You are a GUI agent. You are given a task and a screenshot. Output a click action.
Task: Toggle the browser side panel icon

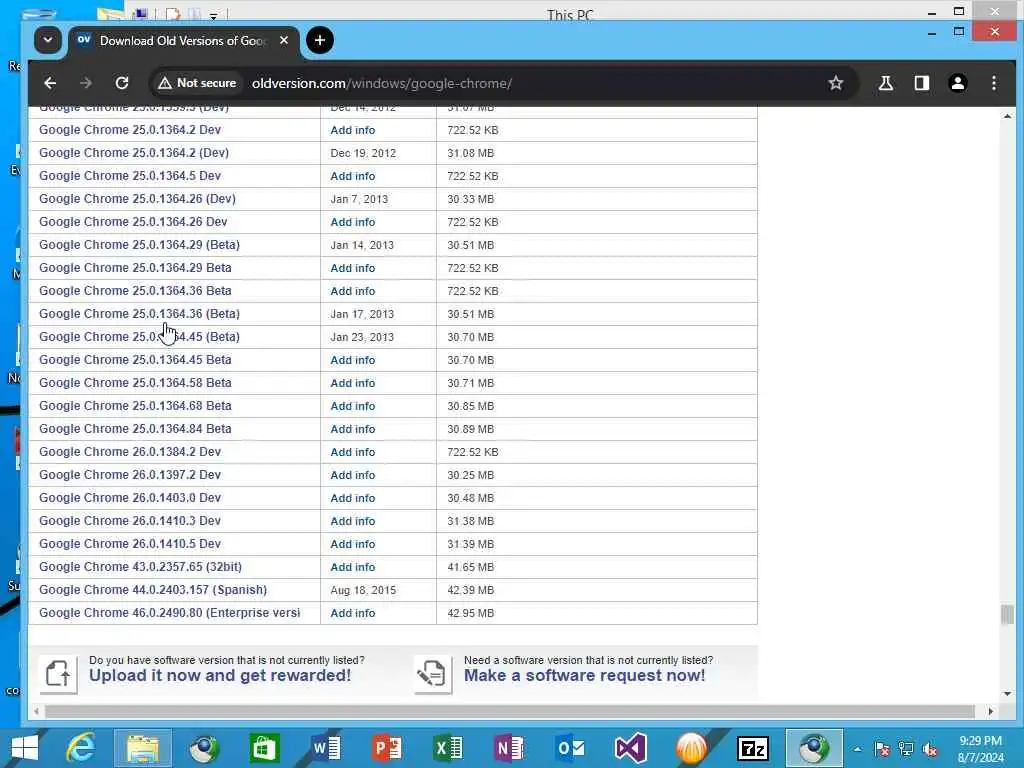click(921, 84)
